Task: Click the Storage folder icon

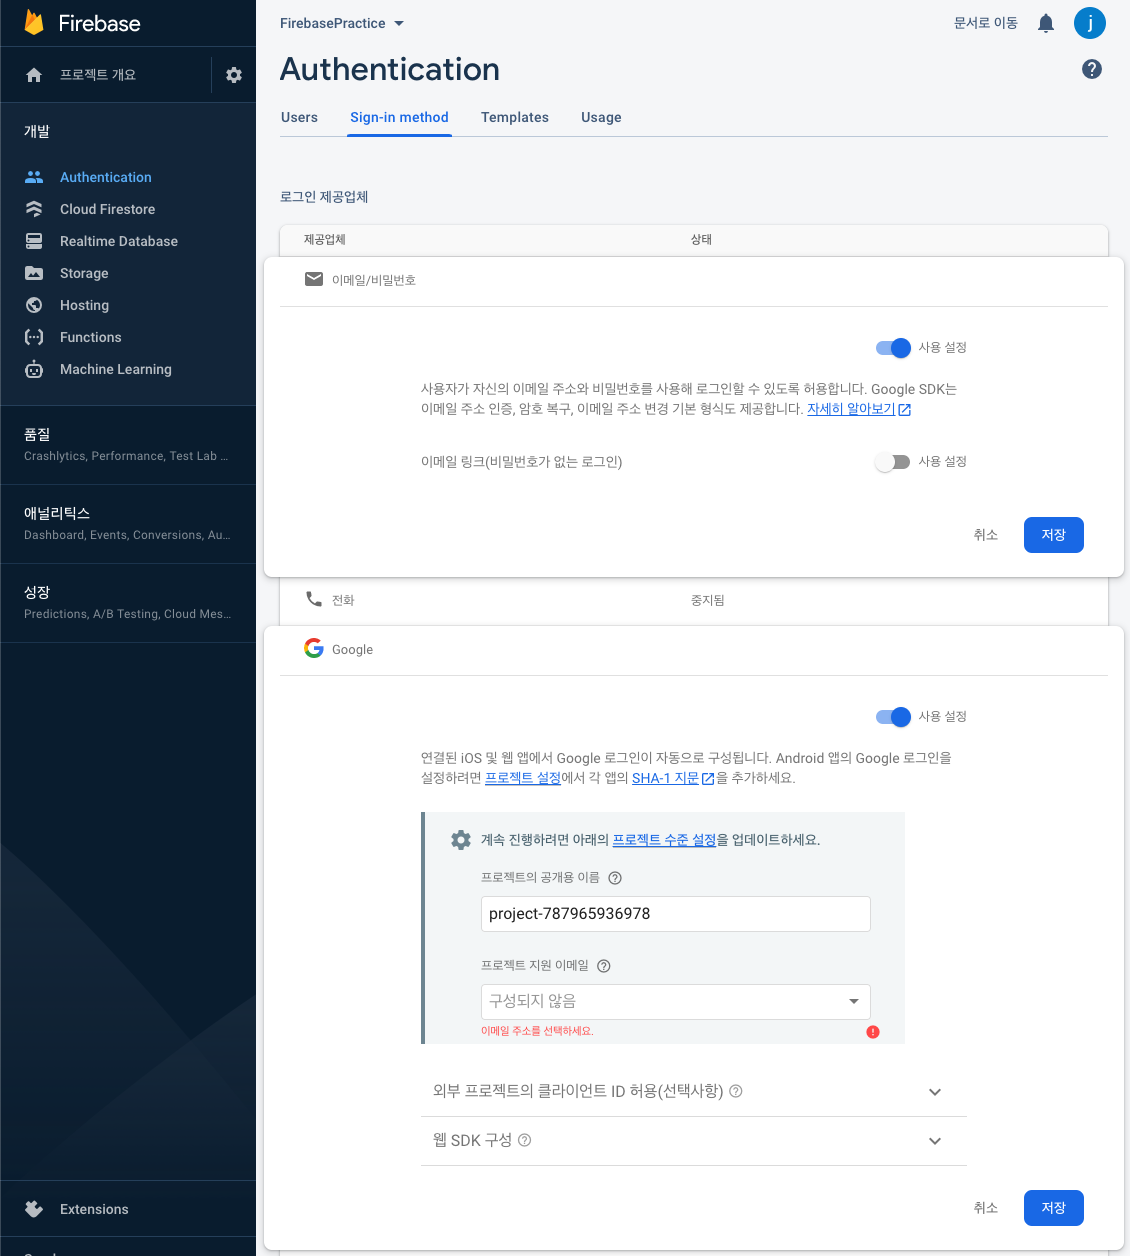Action: tap(34, 273)
